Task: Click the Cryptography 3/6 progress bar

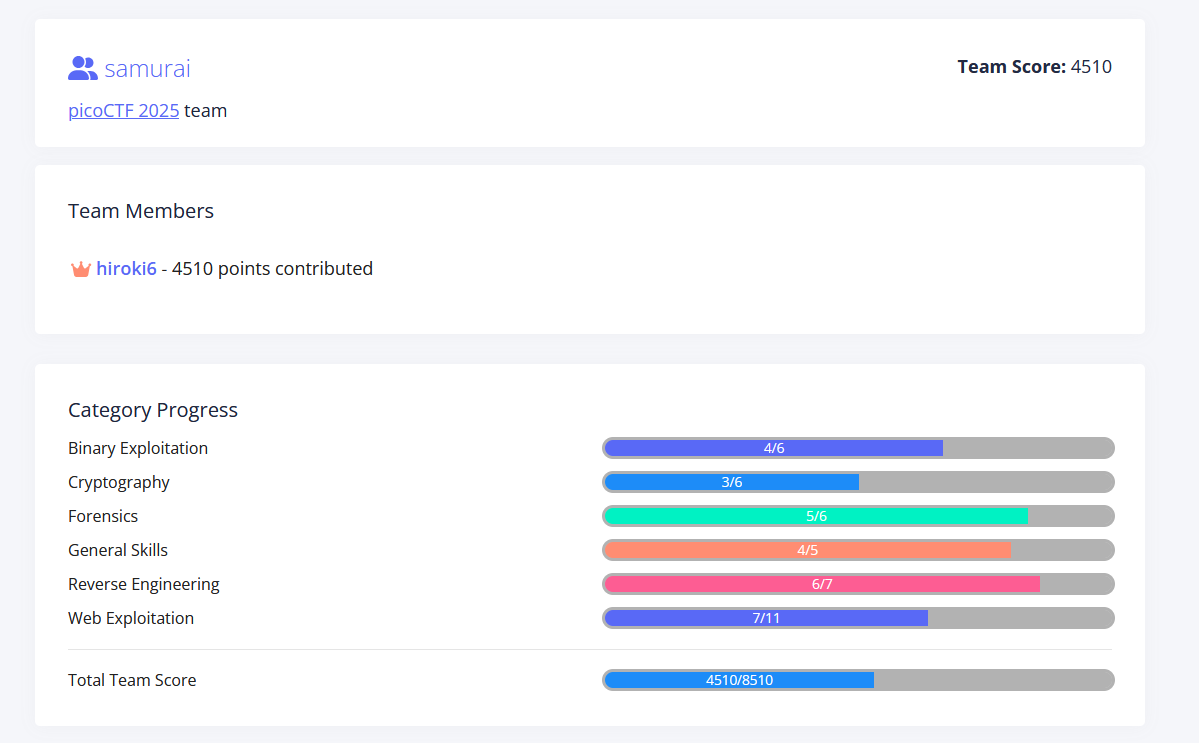Action: pos(858,482)
